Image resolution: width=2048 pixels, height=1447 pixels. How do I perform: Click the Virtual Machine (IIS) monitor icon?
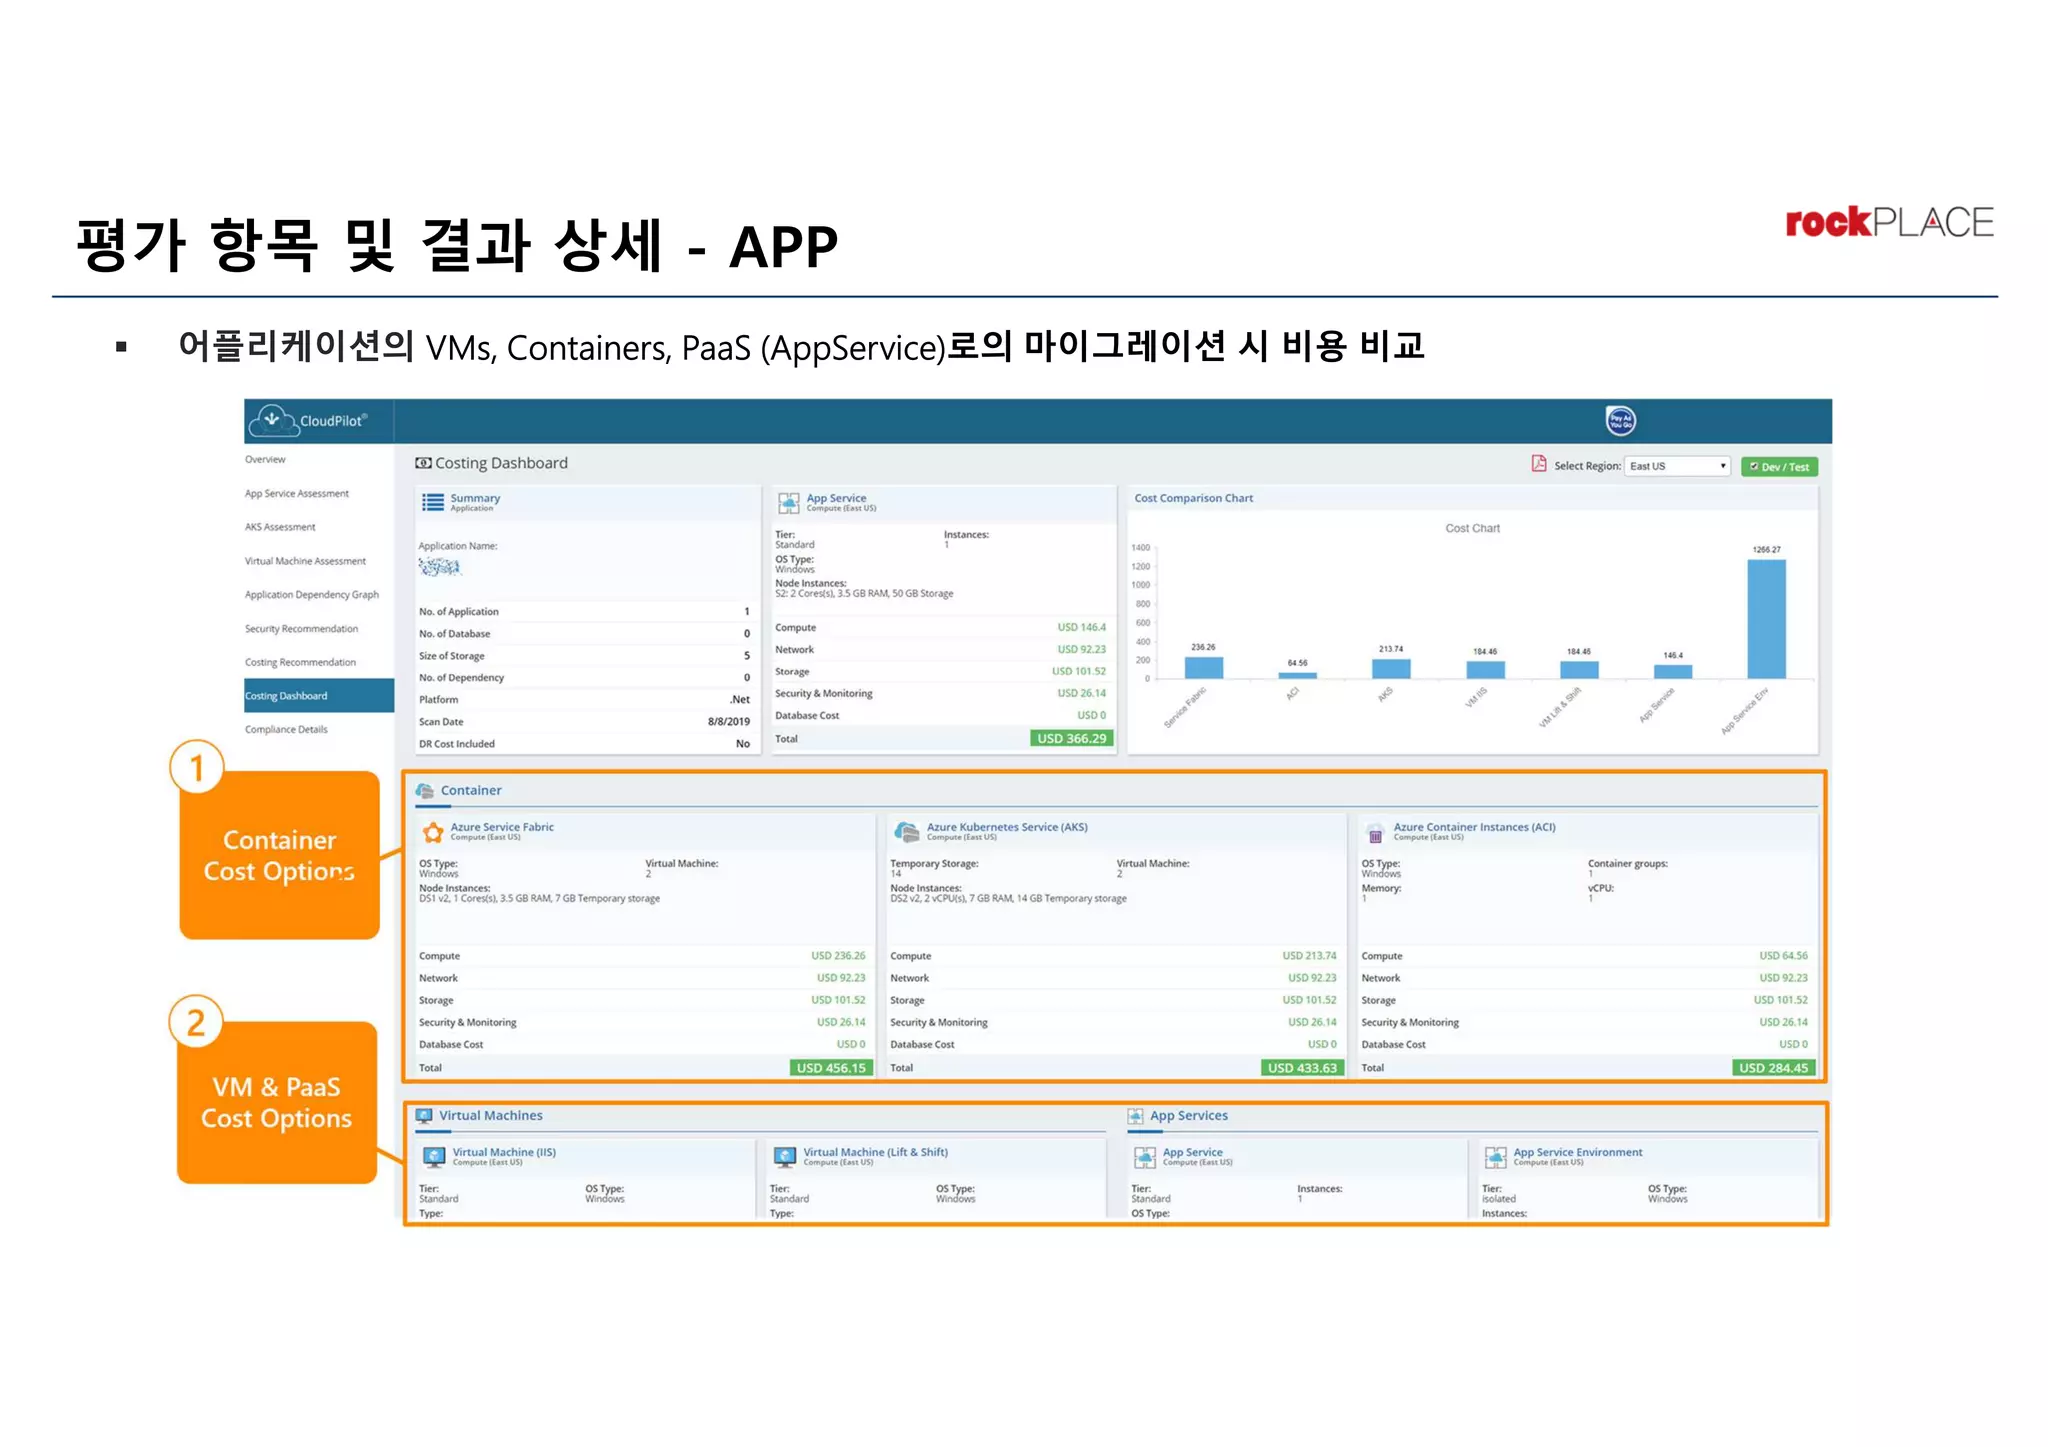(x=434, y=1157)
